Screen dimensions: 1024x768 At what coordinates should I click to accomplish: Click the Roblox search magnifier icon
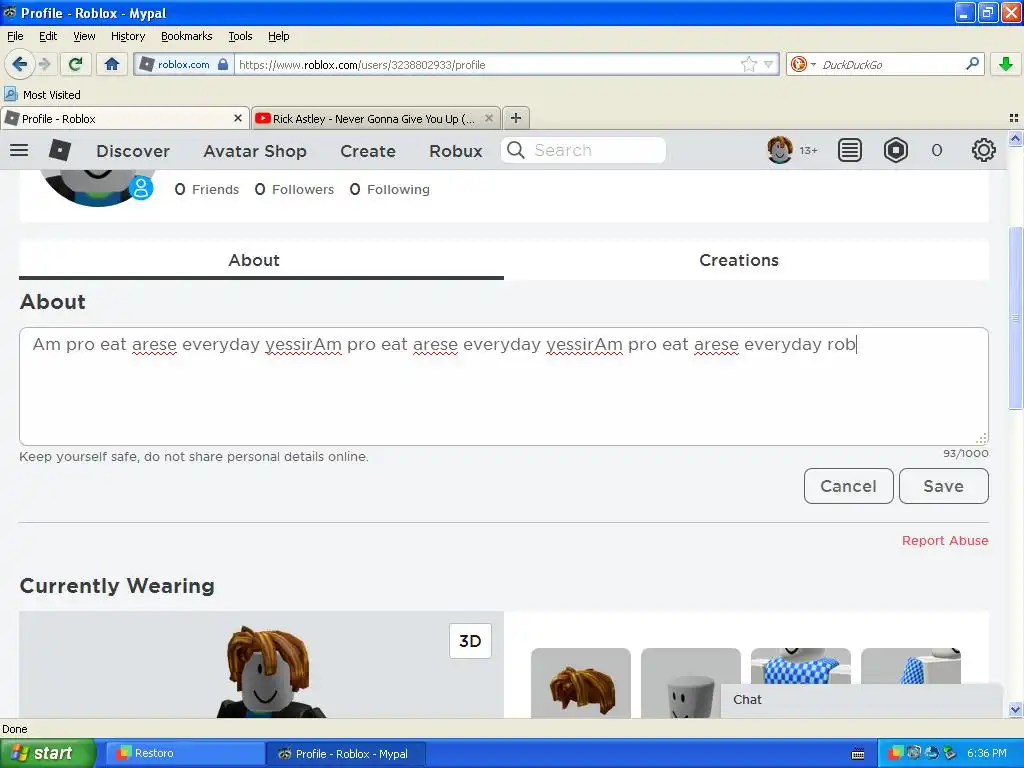pyautogui.click(x=515, y=150)
